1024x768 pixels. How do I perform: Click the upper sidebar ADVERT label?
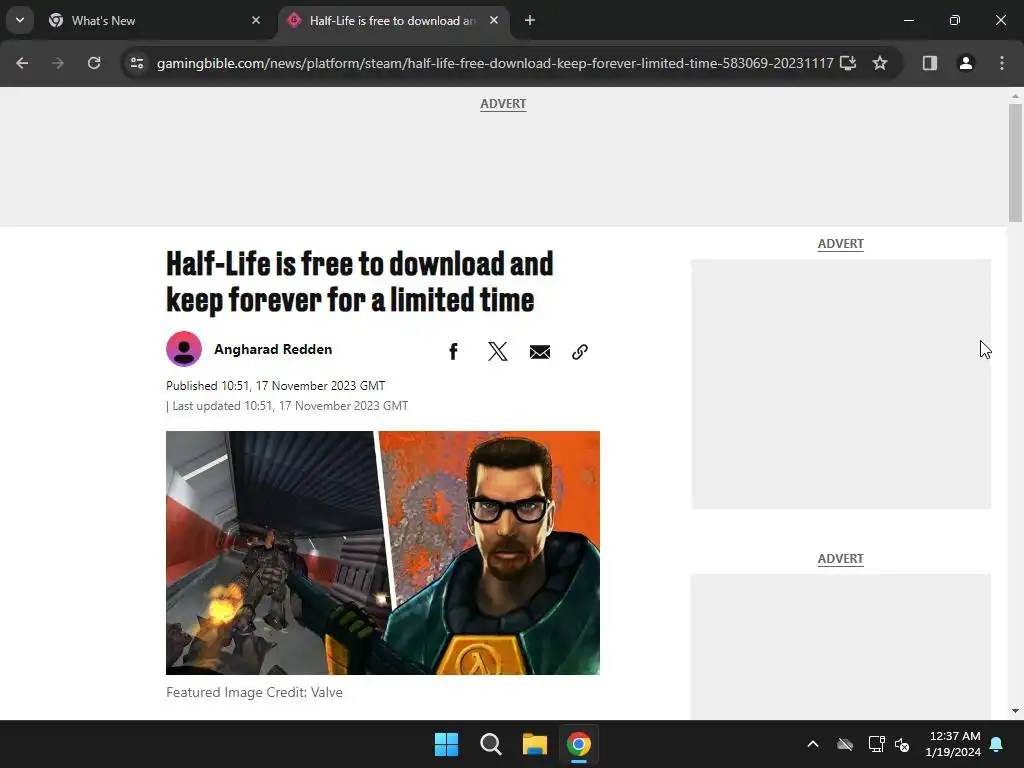[840, 244]
